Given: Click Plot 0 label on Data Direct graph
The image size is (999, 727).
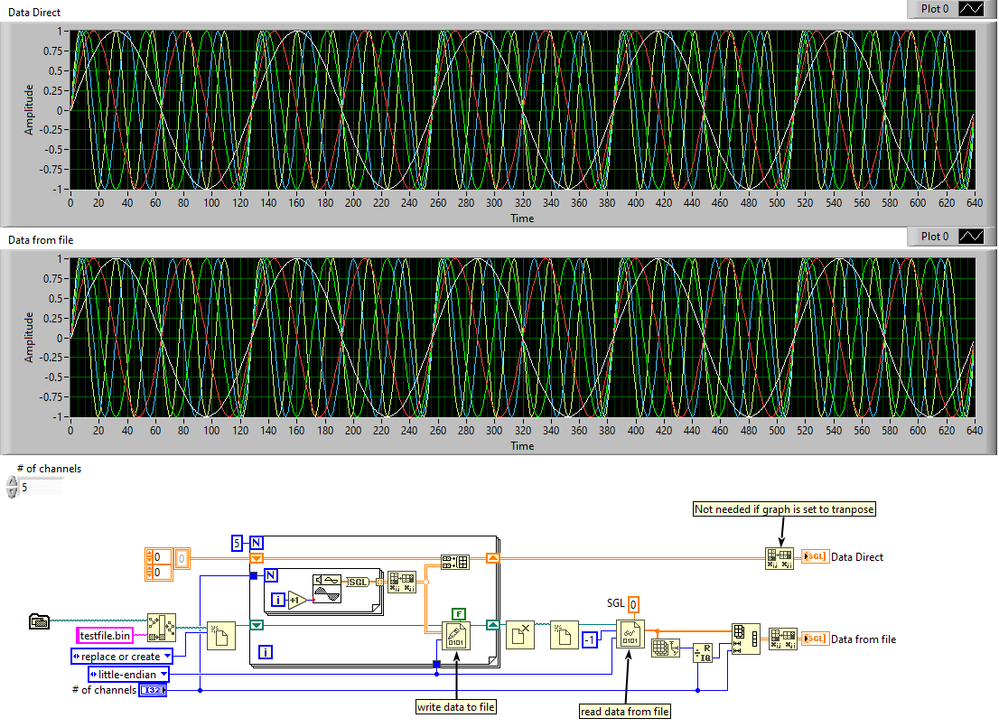Looking at the screenshot, I should pos(935,9).
